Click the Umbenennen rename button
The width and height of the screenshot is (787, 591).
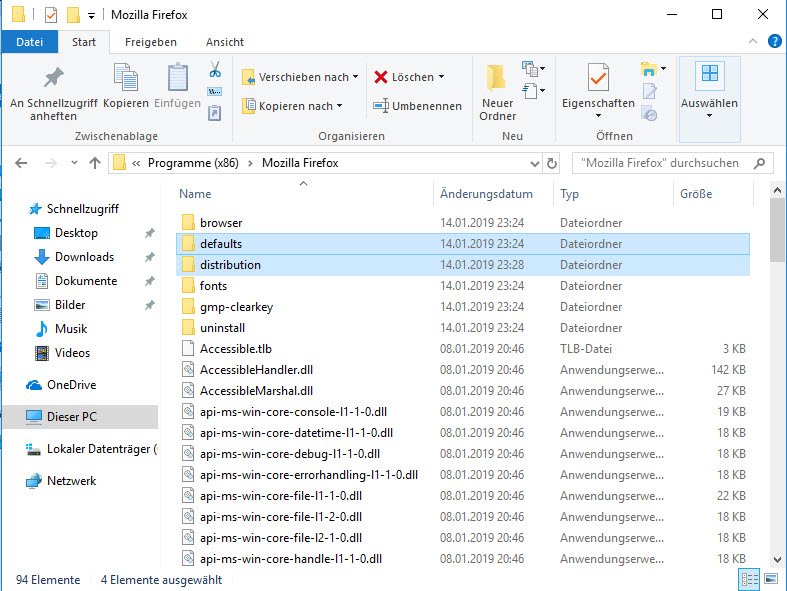tap(418, 106)
